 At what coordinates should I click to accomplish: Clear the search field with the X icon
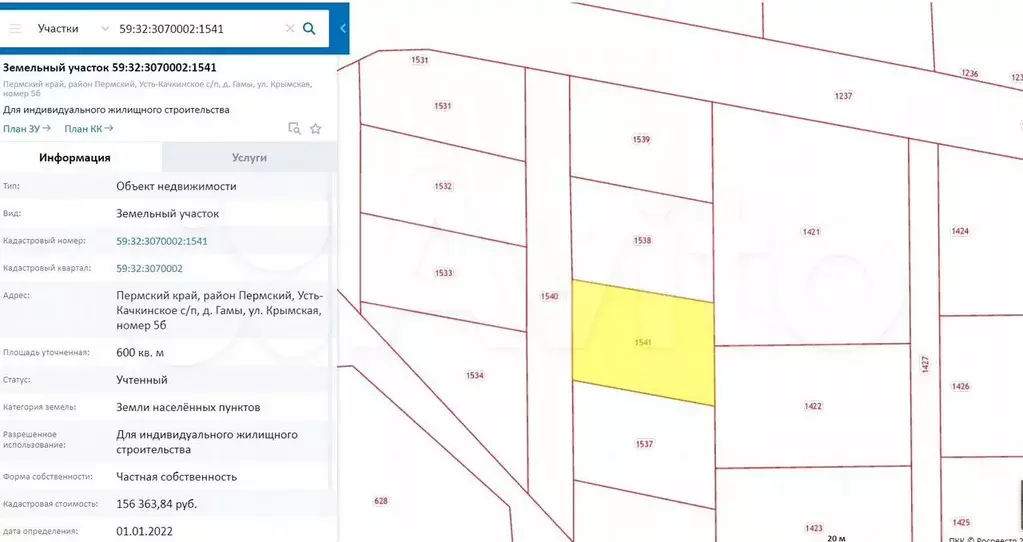290,29
